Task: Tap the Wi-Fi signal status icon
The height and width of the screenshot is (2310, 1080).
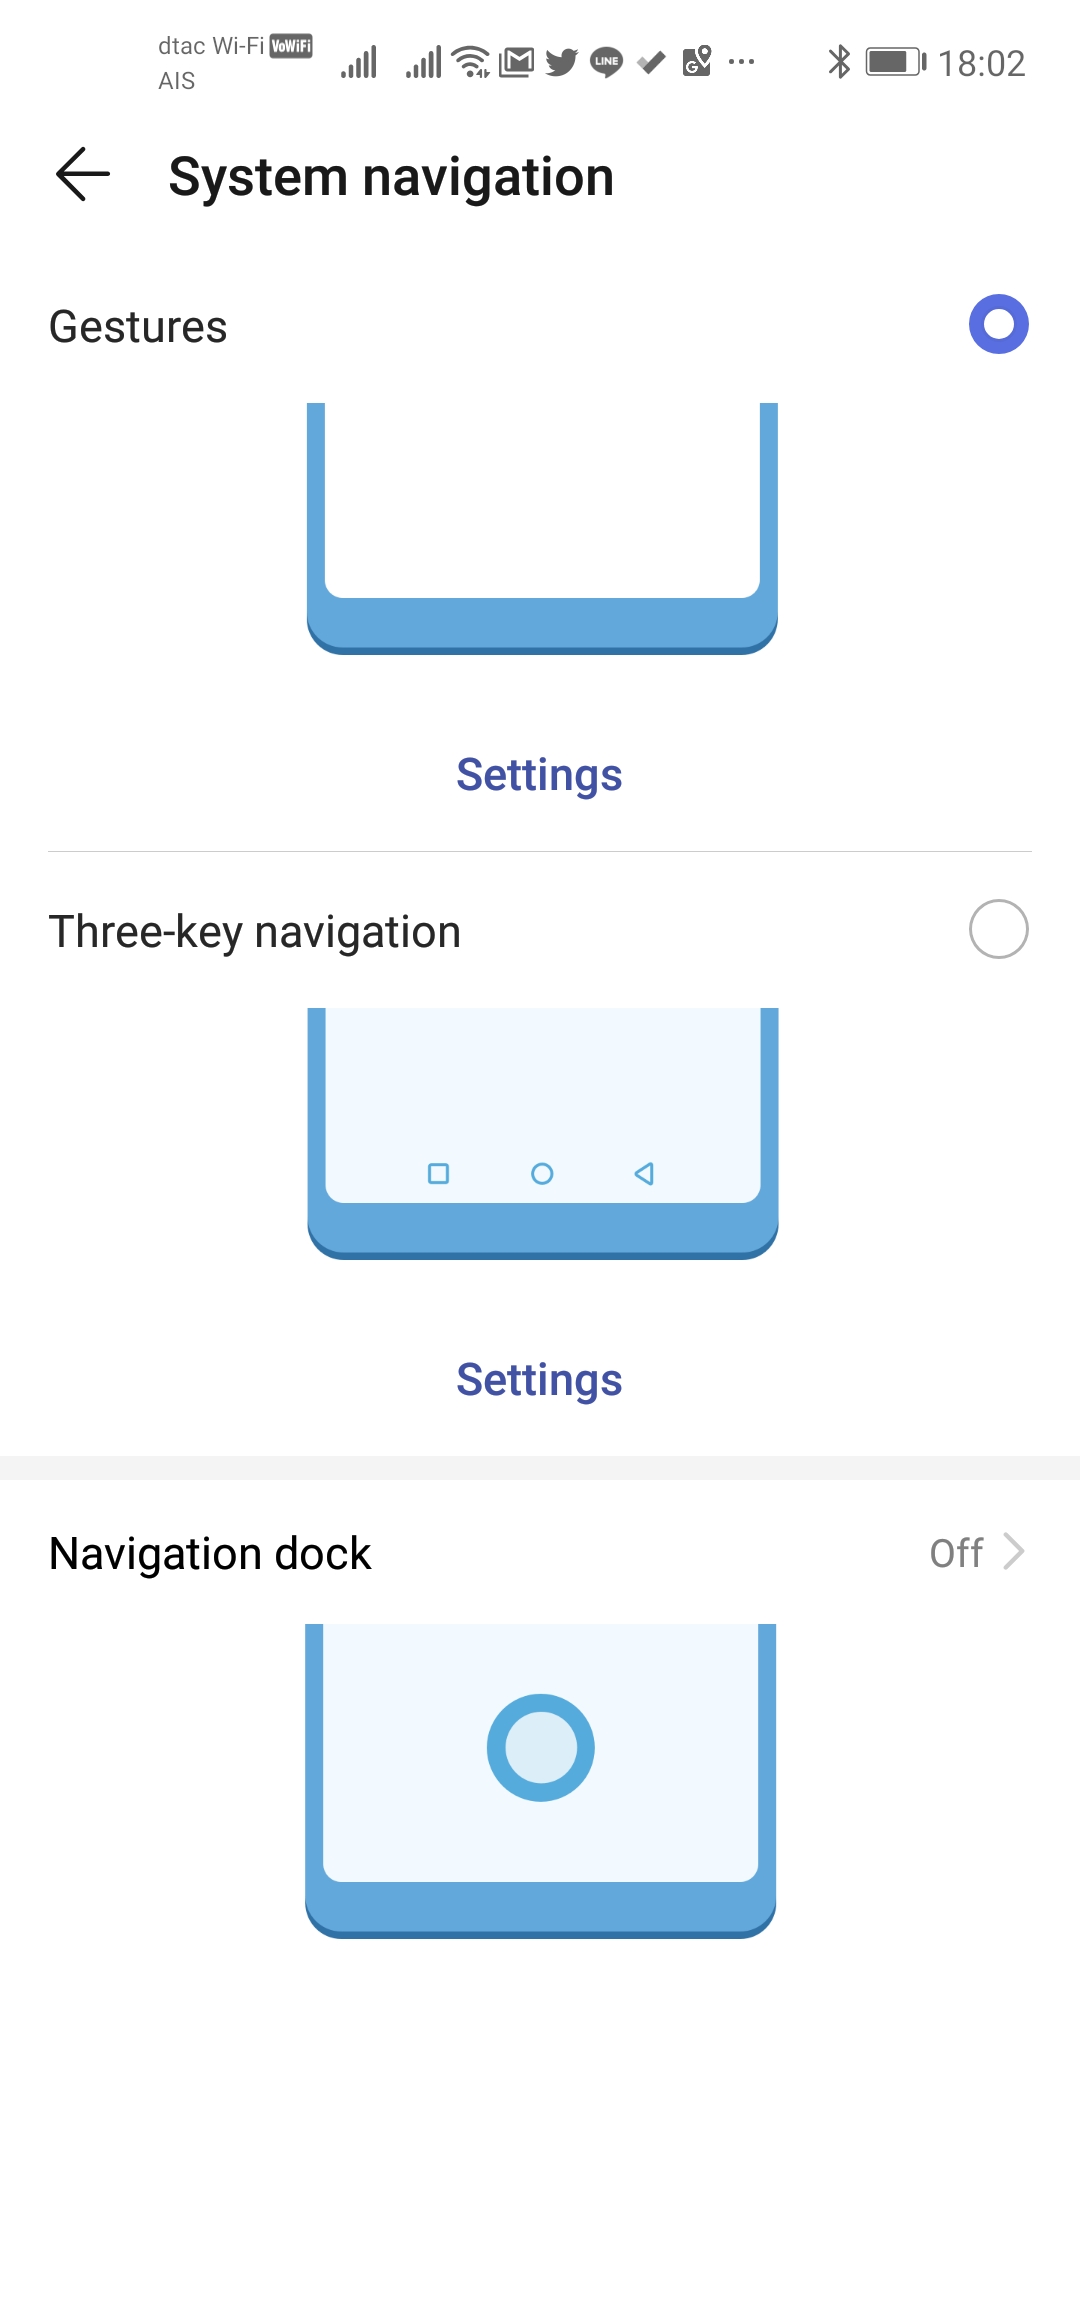Action: coord(471,62)
